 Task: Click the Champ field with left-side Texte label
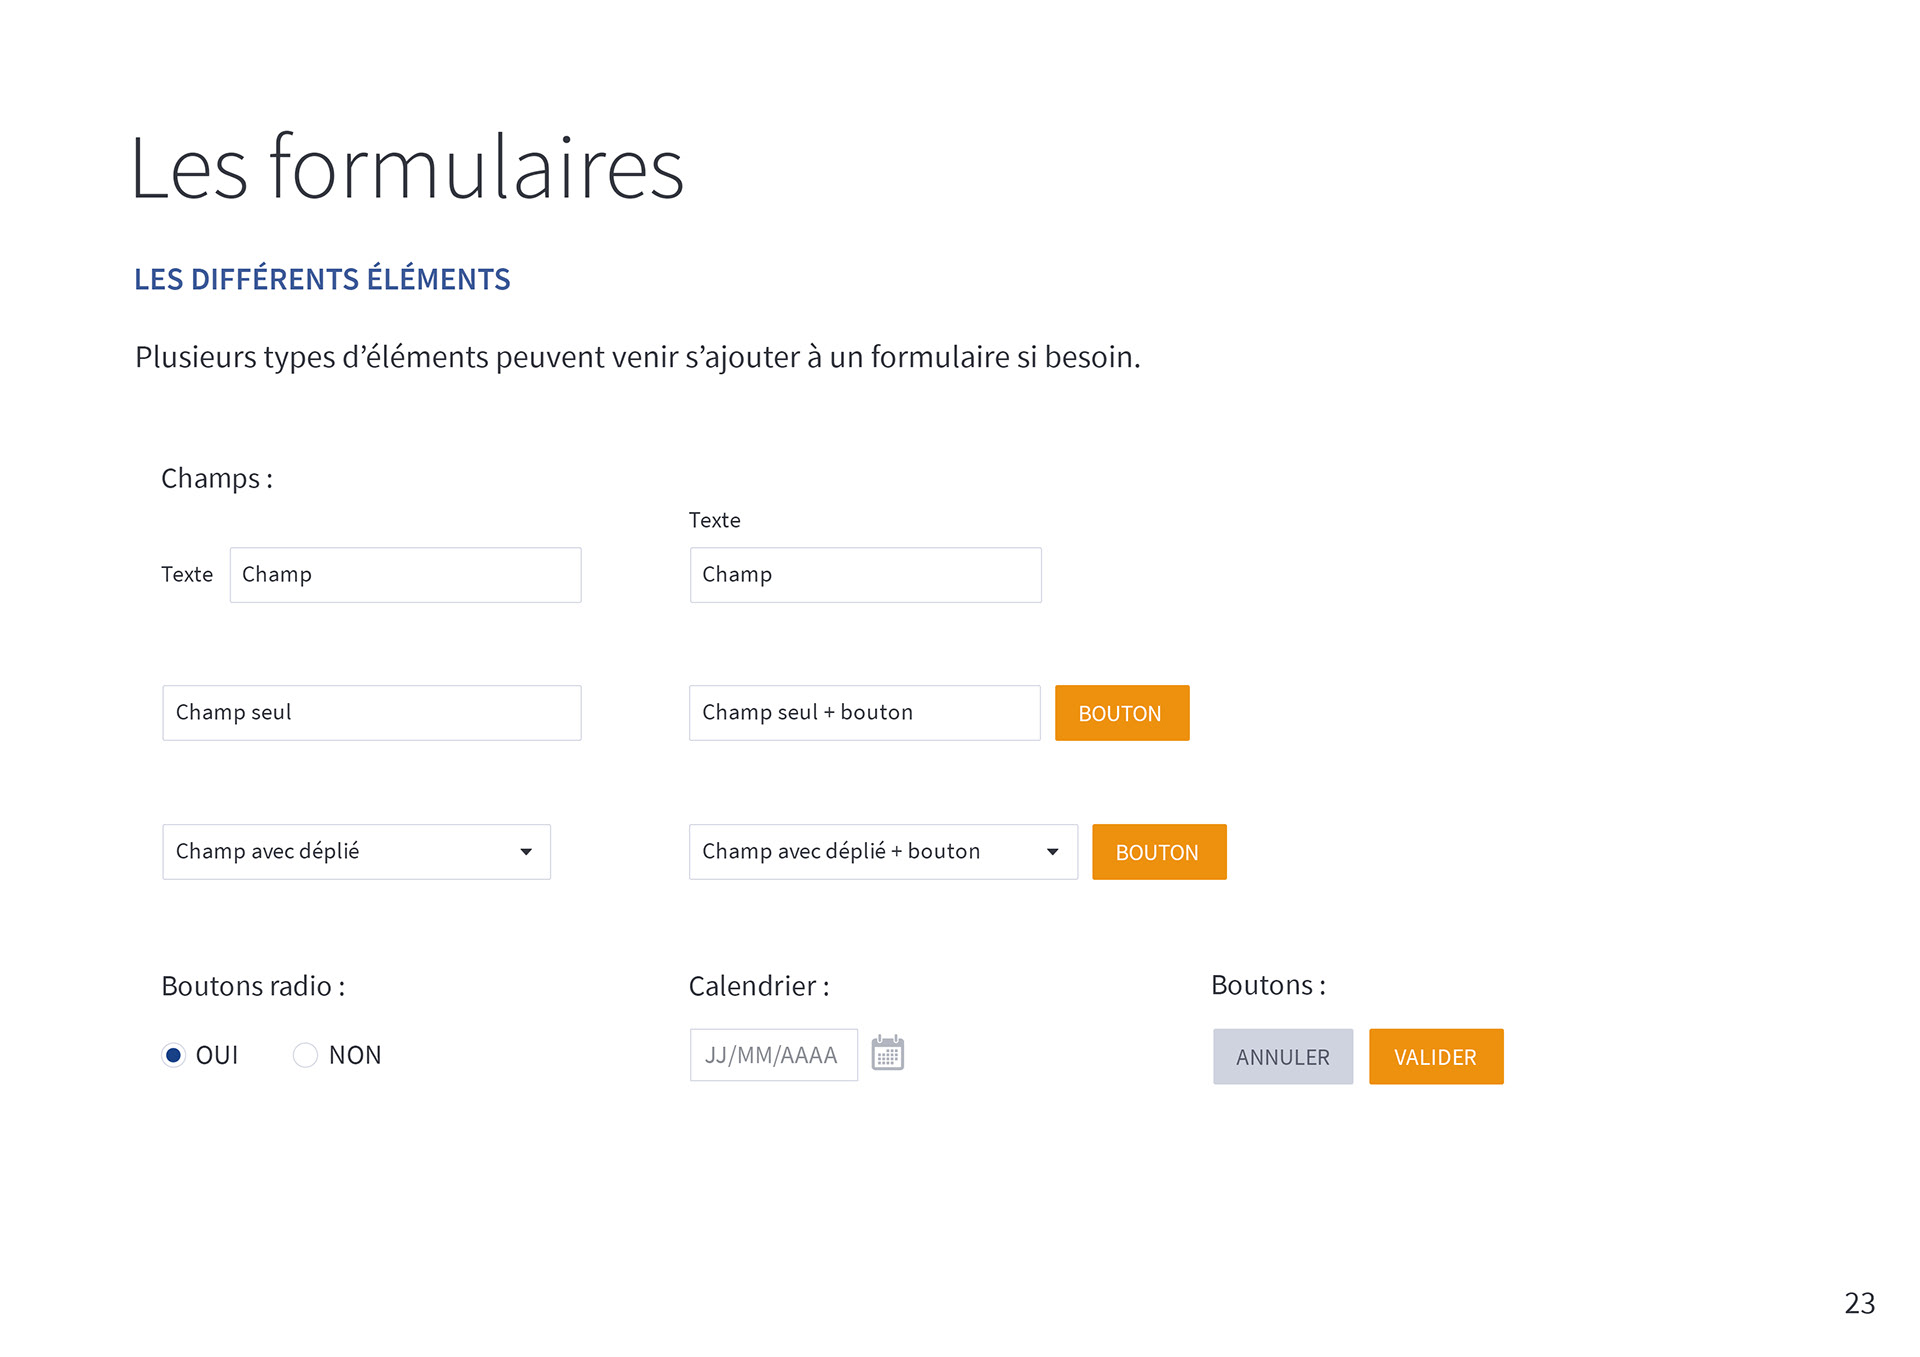[x=405, y=575]
